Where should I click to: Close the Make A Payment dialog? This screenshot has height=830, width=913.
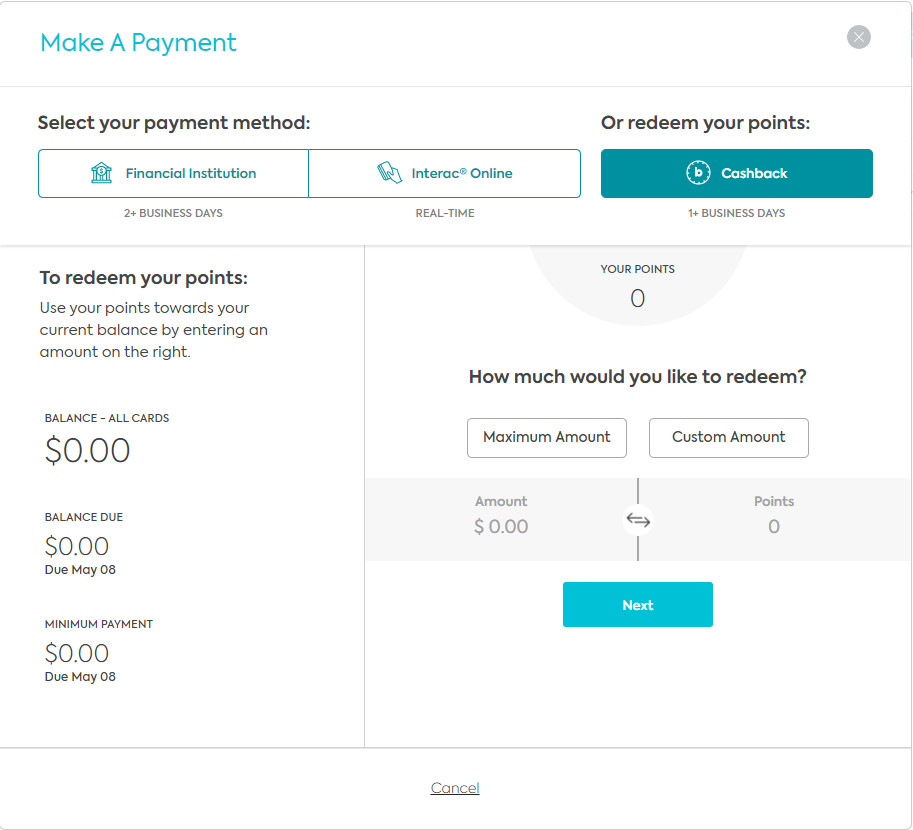point(858,38)
